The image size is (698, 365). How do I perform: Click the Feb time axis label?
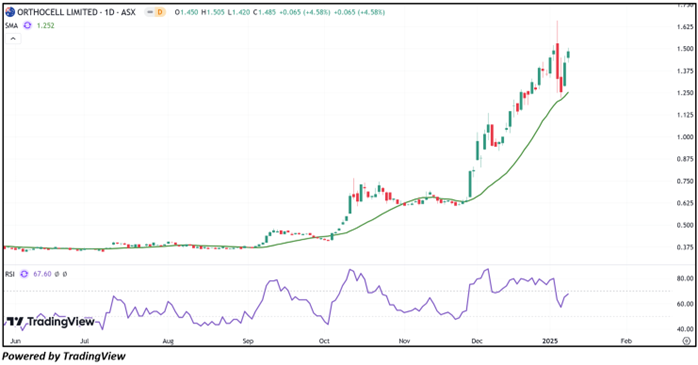tap(626, 341)
